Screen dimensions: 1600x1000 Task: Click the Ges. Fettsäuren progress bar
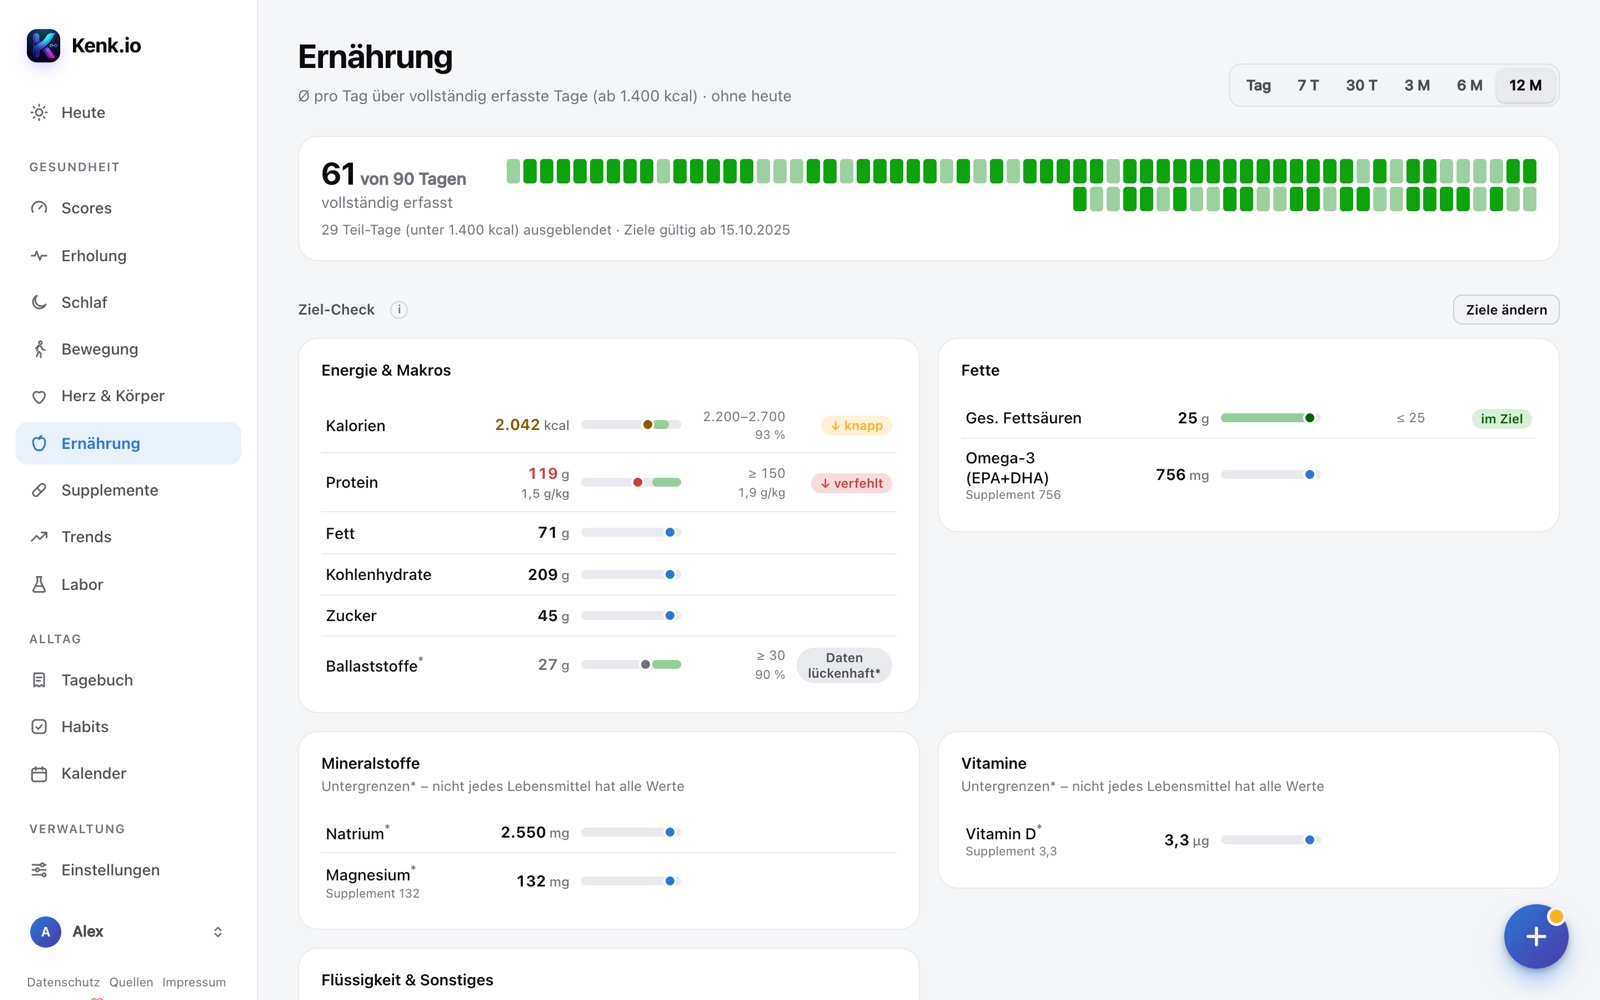1271,418
